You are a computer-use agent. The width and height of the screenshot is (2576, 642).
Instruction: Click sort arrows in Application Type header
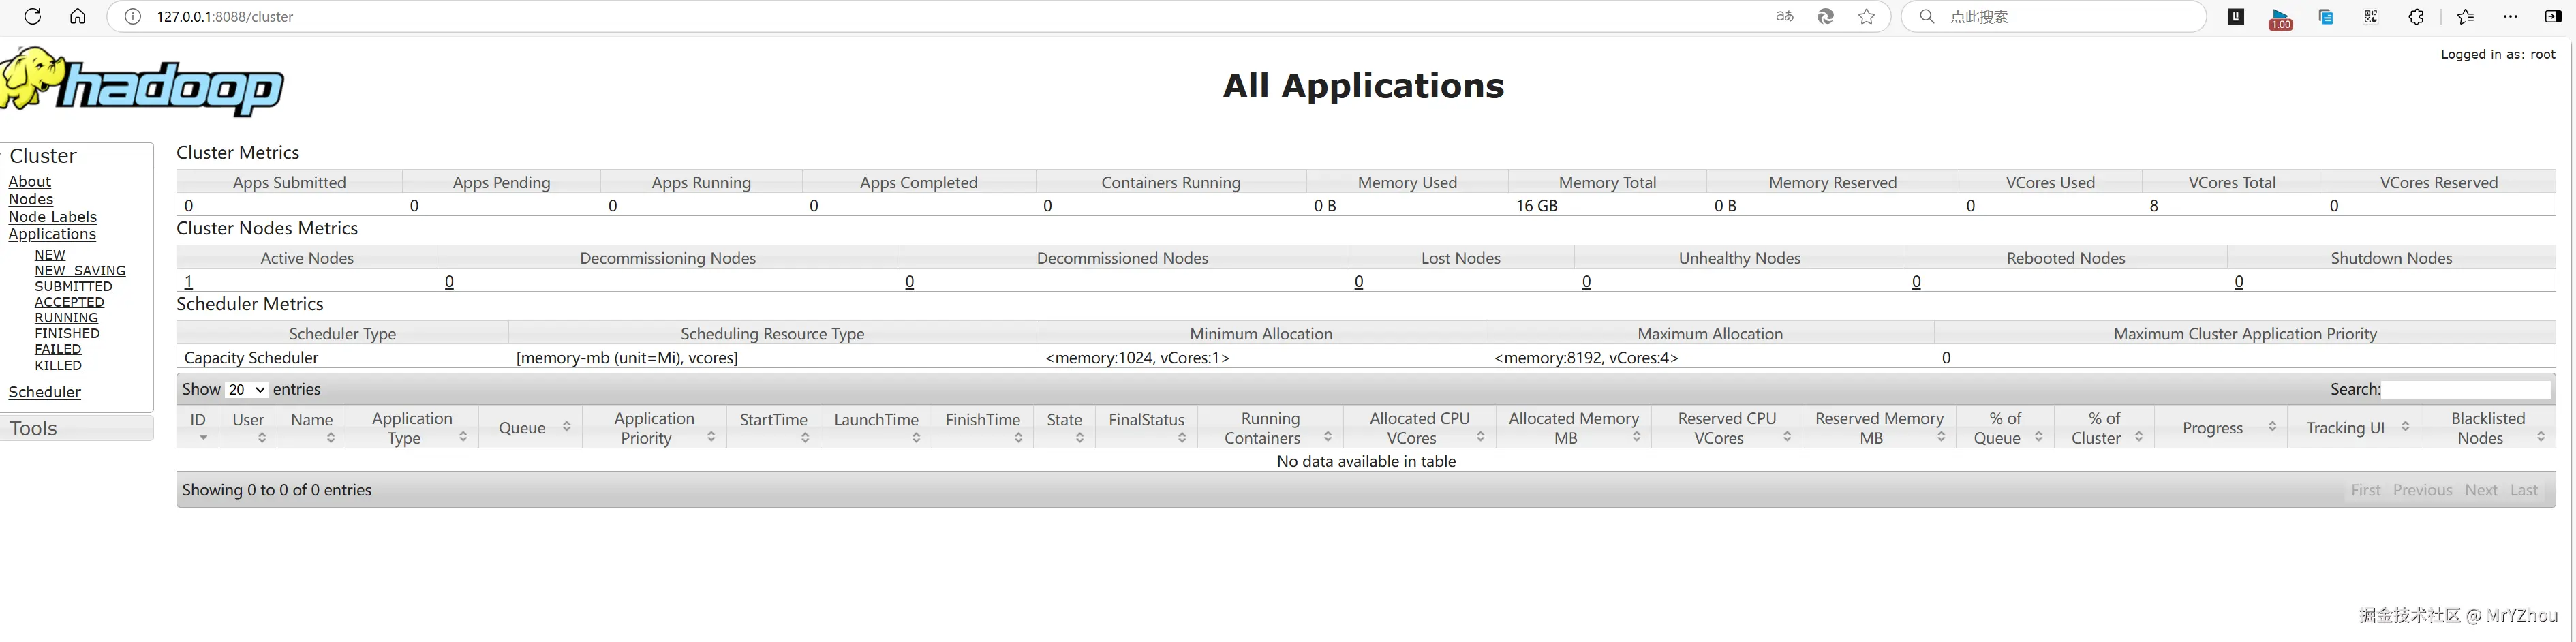tap(463, 437)
